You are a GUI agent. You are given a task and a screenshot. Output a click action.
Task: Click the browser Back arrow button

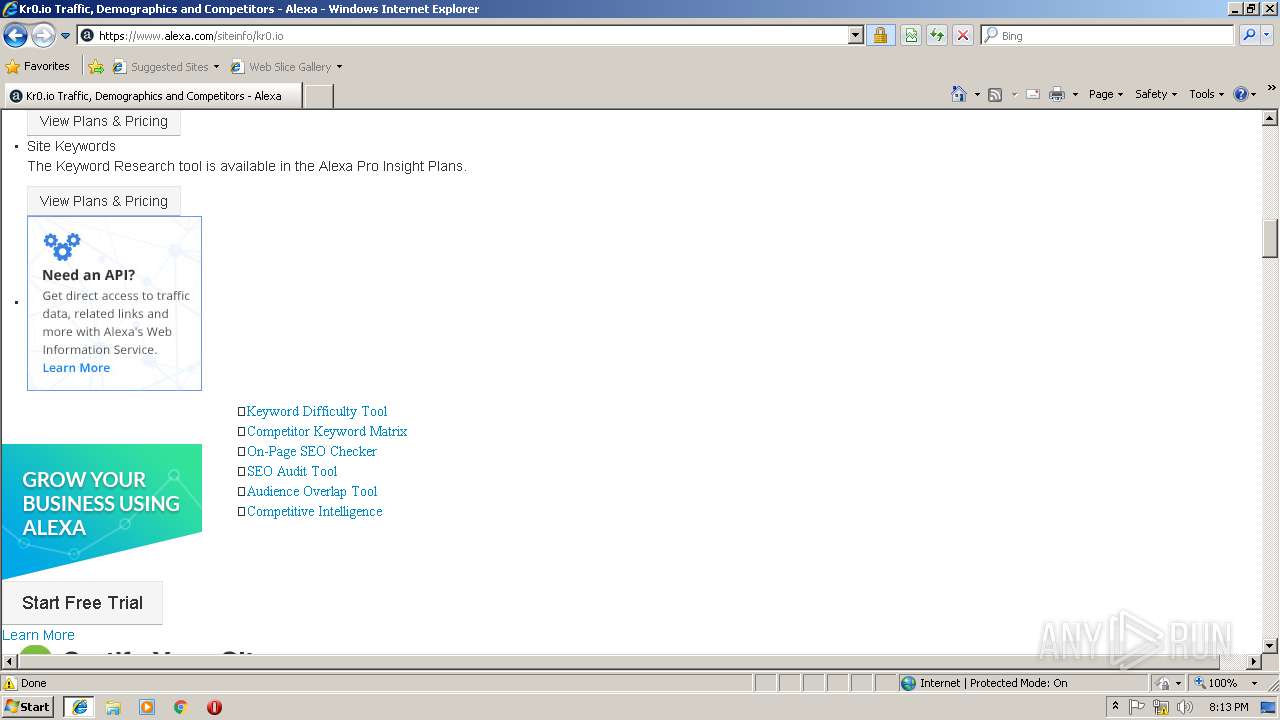click(15, 36)
